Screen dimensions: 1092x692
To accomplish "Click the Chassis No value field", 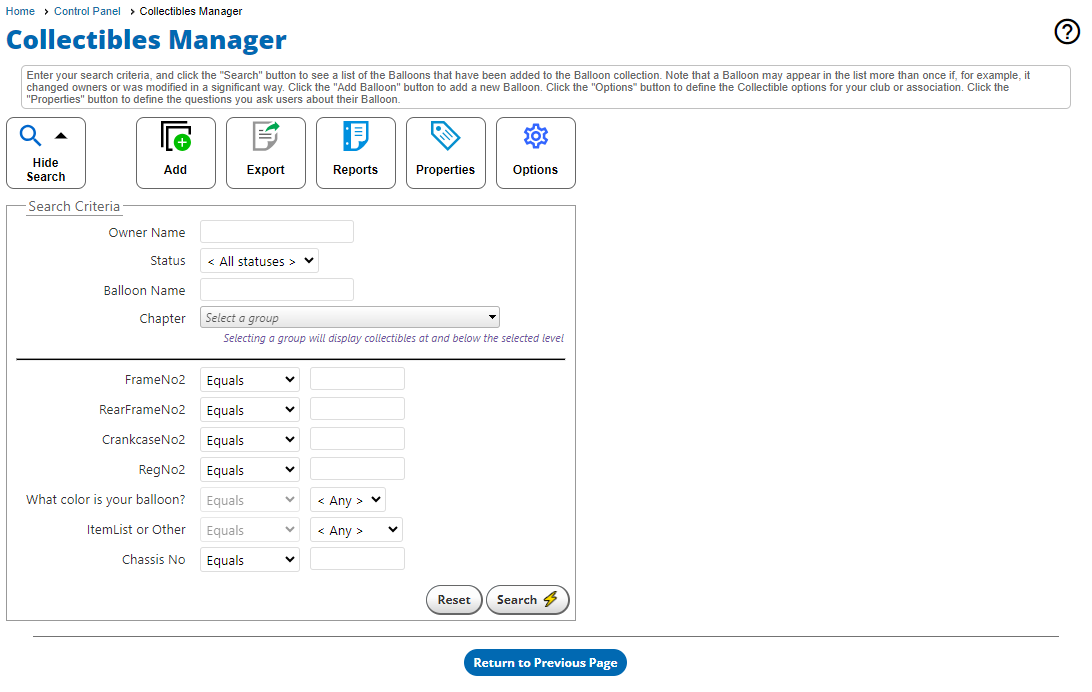I will [x=357, y=559].
